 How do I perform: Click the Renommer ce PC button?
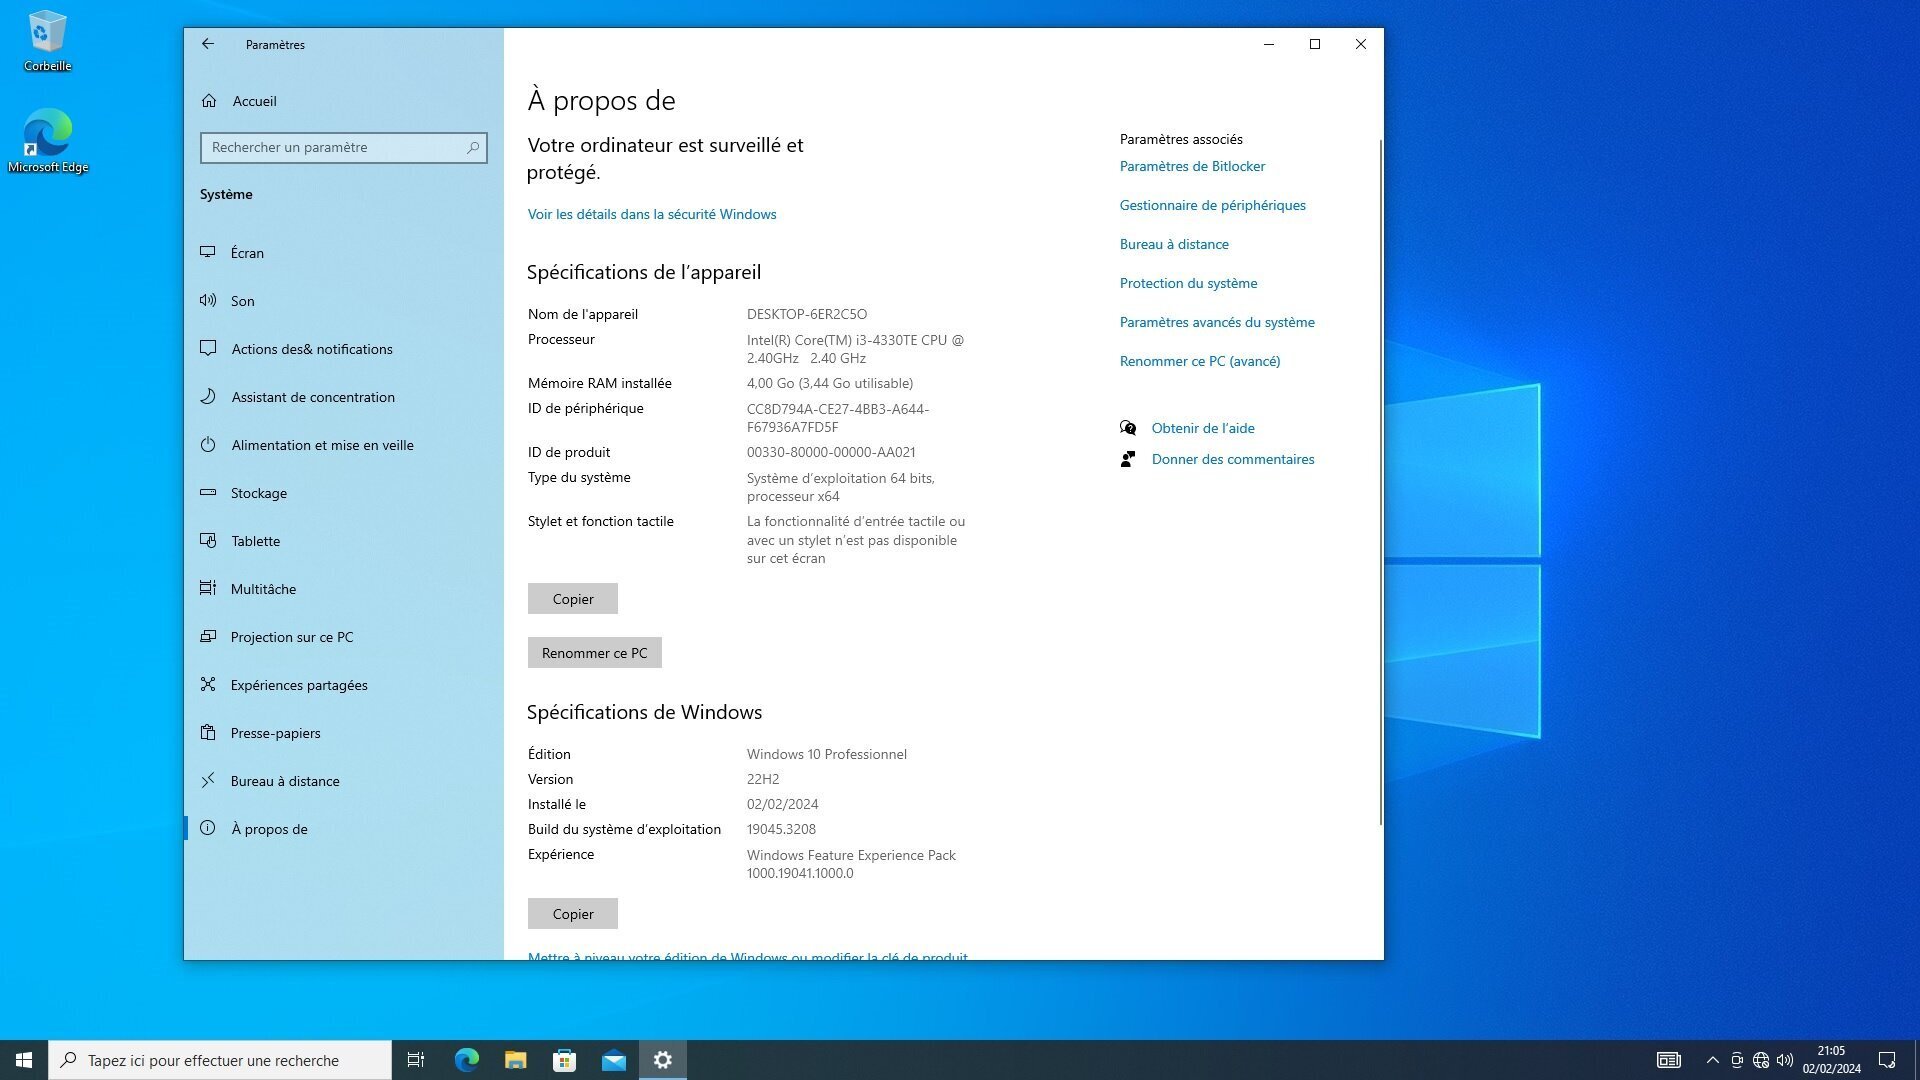595,653
